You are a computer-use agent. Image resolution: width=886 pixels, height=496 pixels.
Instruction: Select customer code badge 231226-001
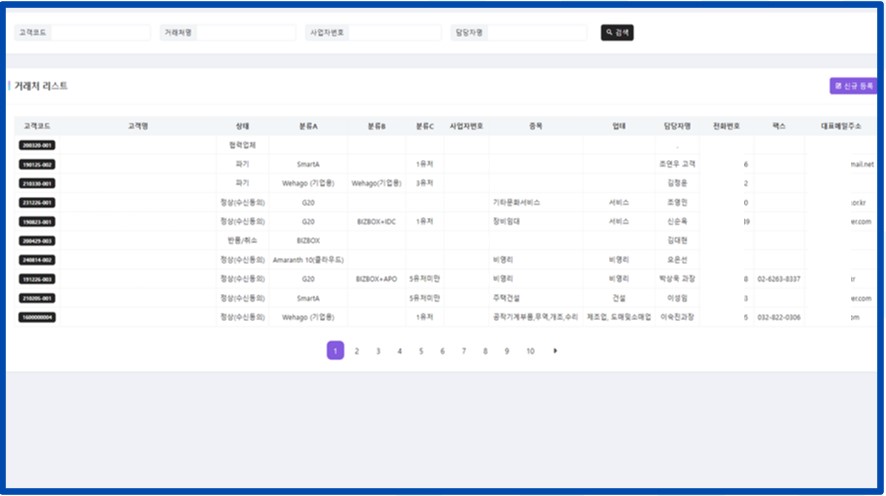pos(38,202)
